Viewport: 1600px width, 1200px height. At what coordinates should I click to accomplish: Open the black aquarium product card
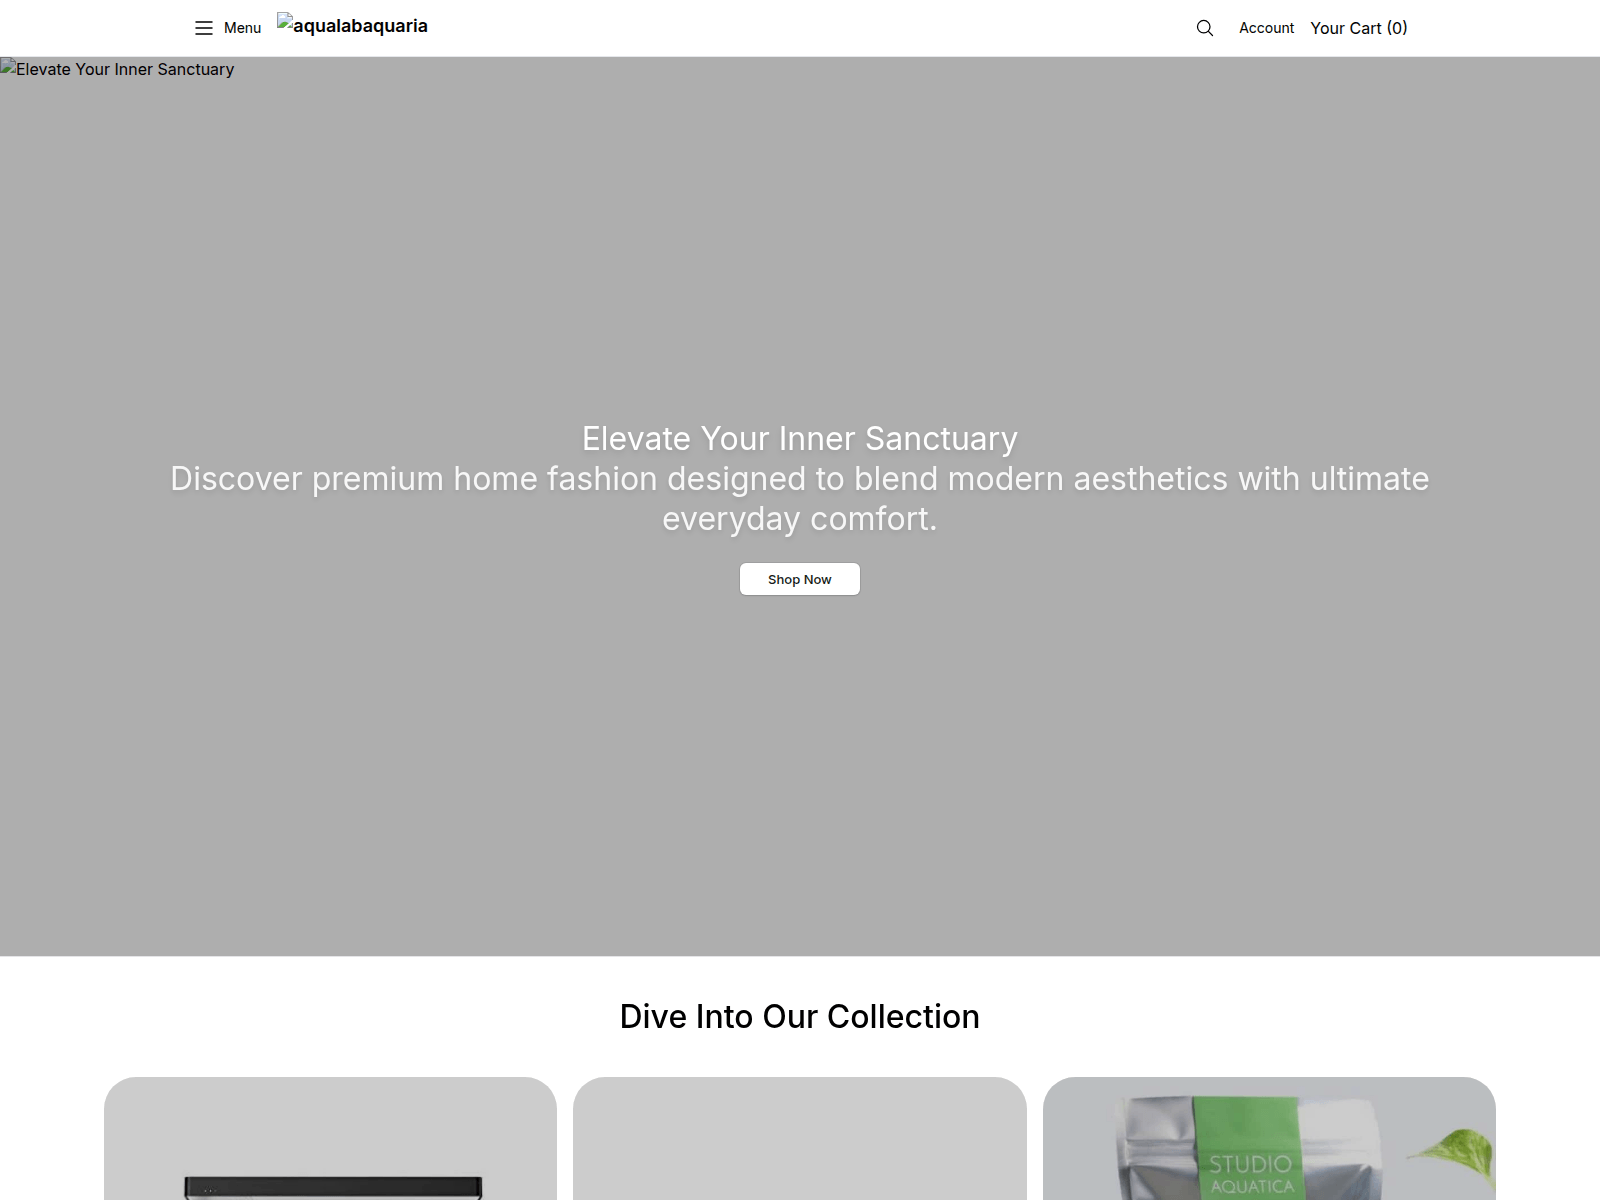pyautogui.click(x=330, y=1139)
